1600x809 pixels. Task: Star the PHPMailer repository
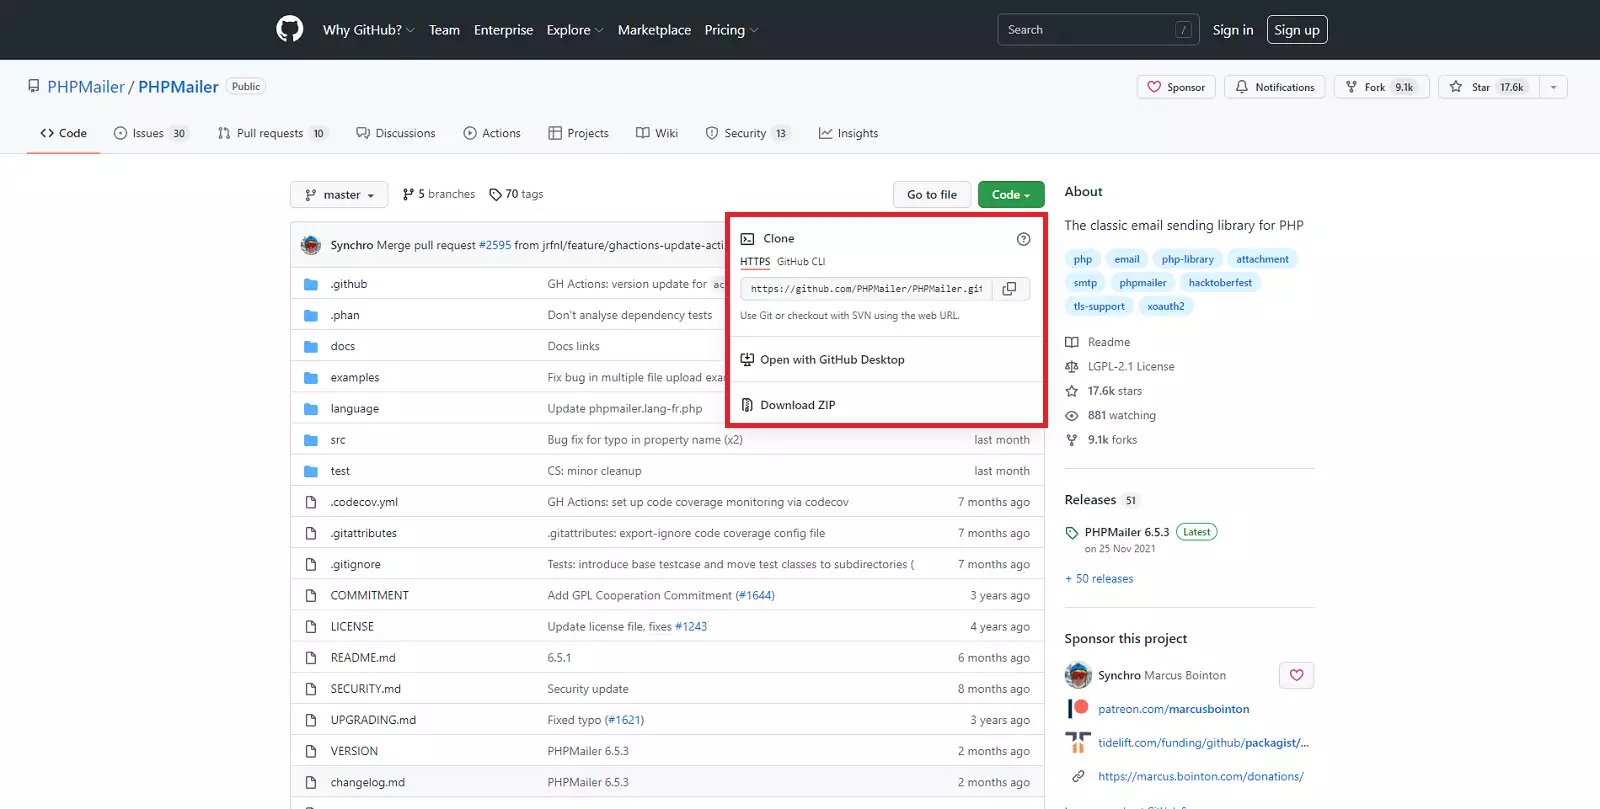click(1485, 87)
